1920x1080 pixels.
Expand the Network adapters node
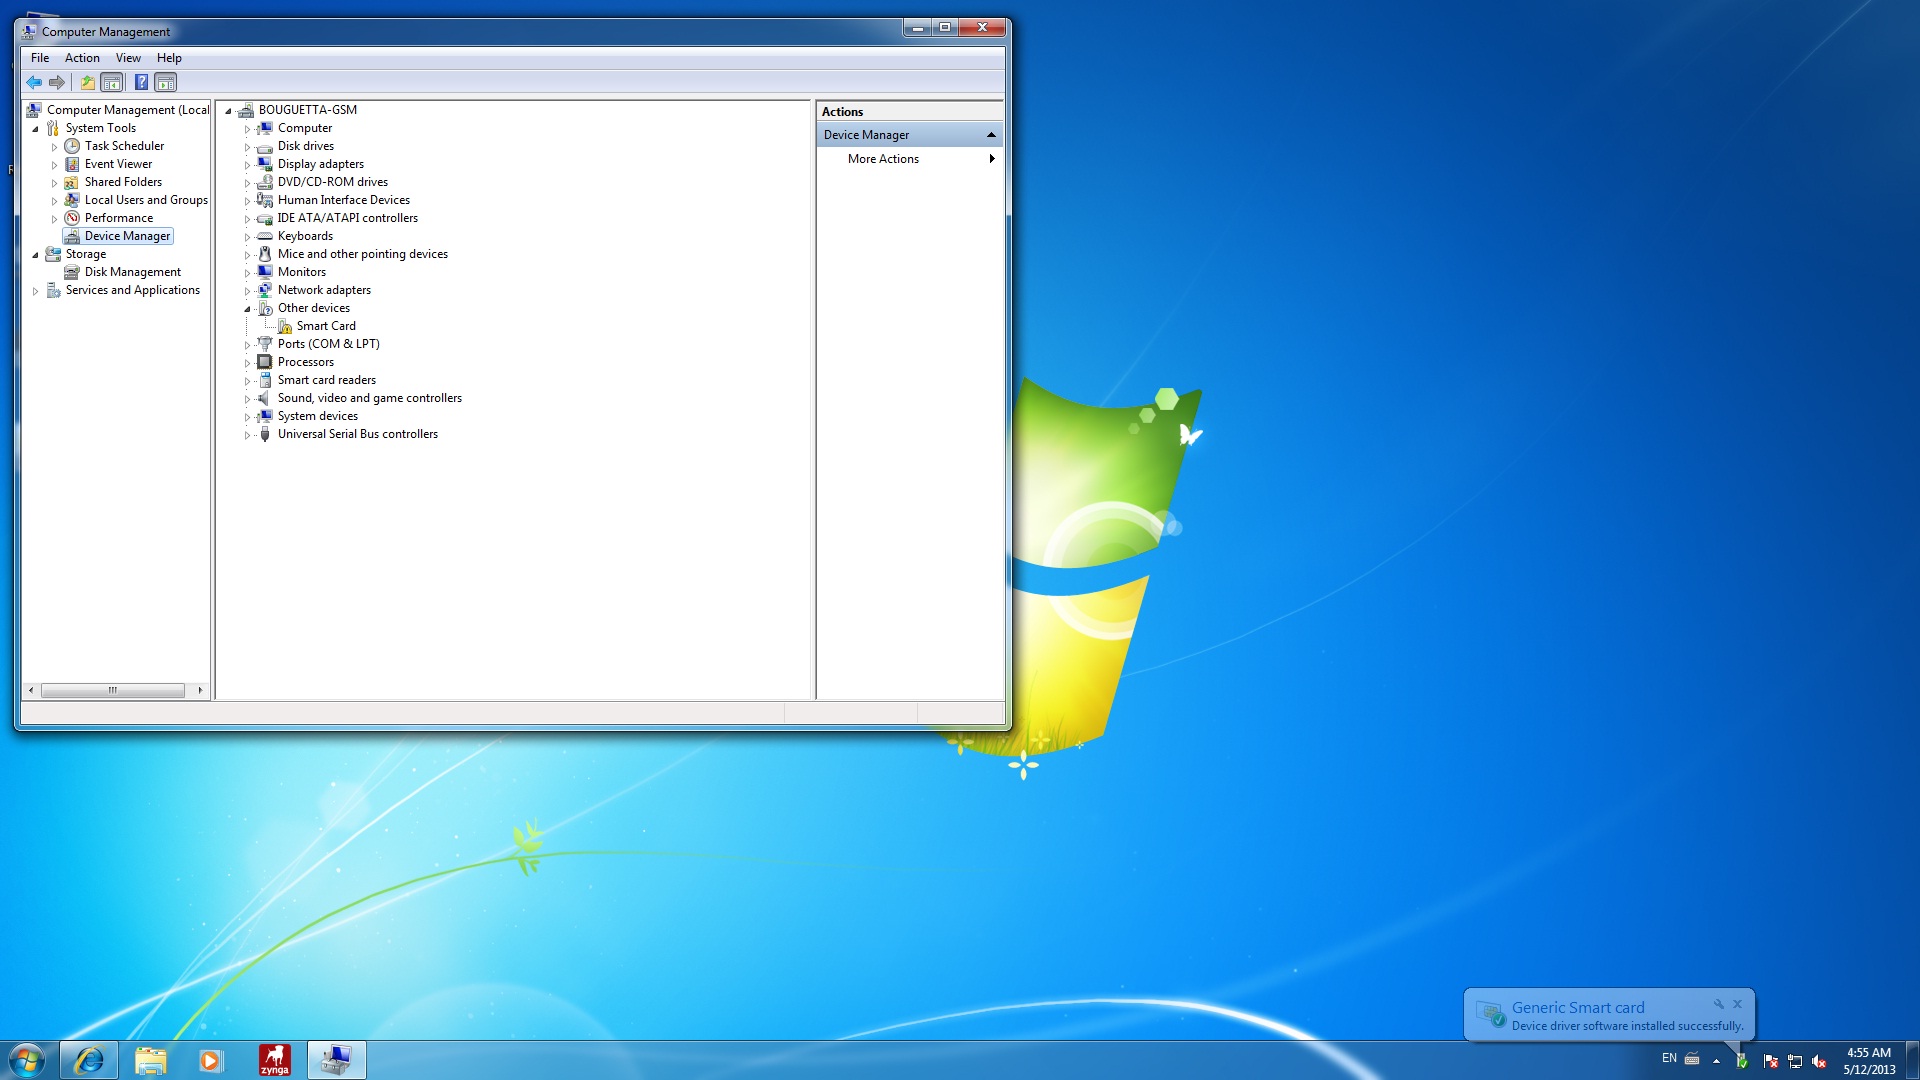[x=247, y=291]
